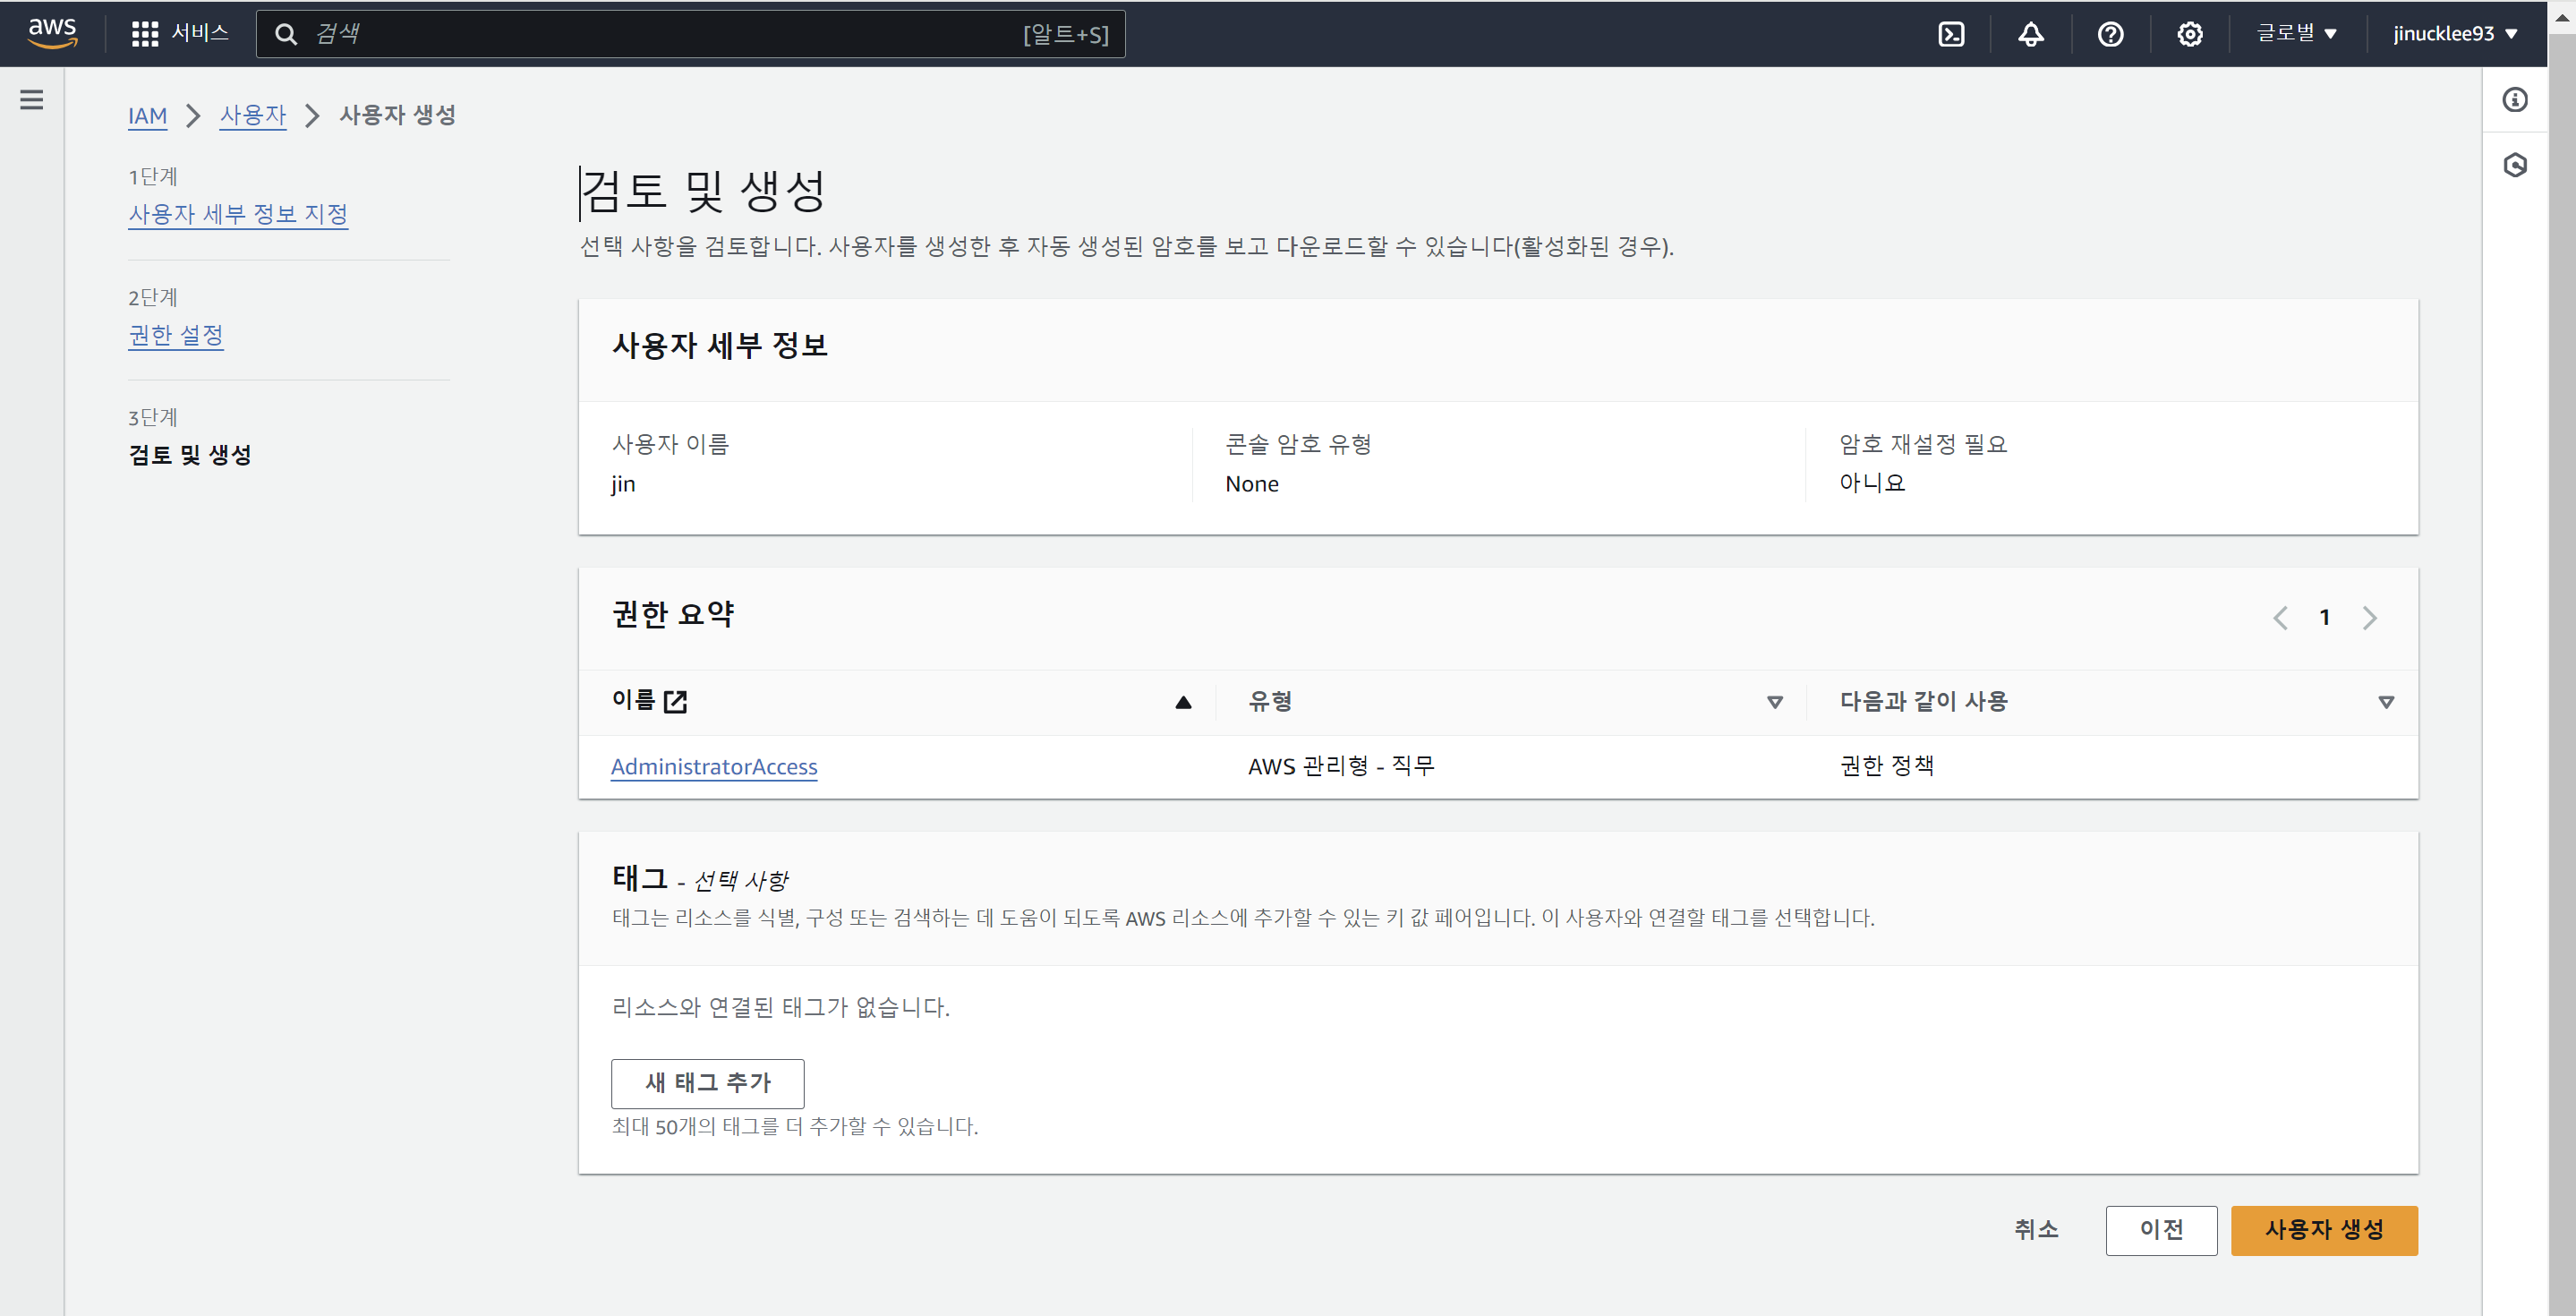
Task: Click the 취소 cancel button
Action: pyautogui.click(x=2036, y=1229)
